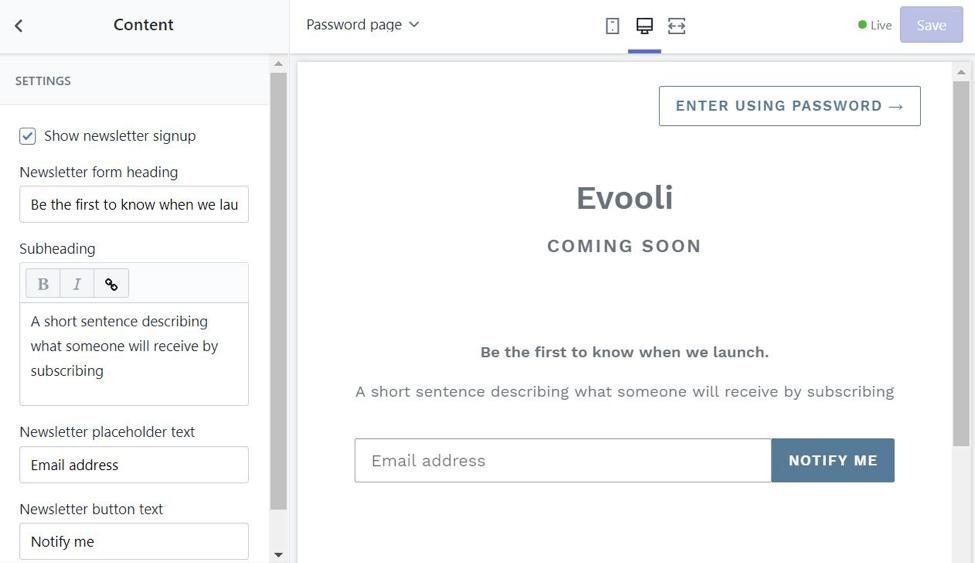Click the green Live status indicator

tap(875, 25)
